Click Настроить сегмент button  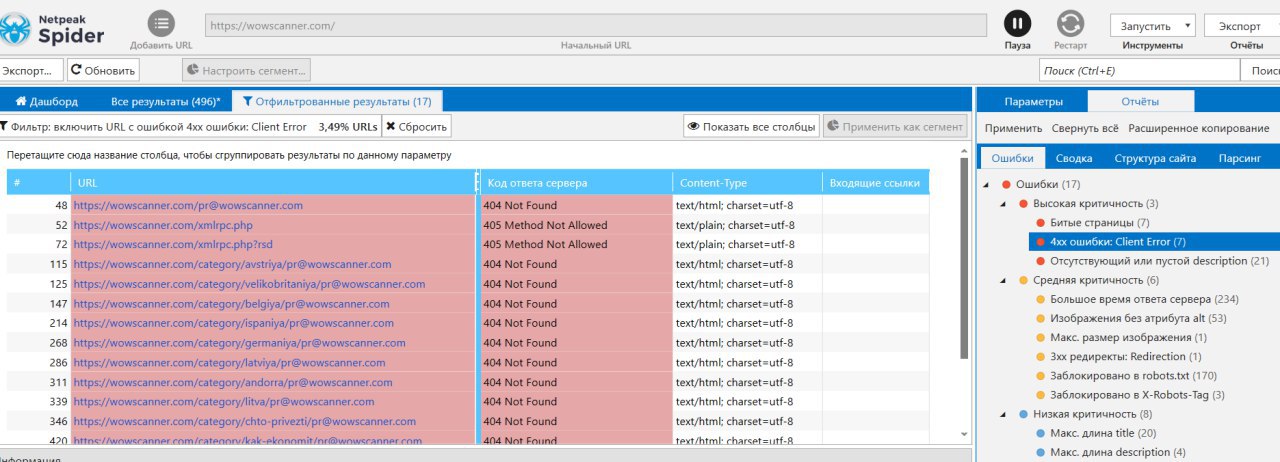click(246, 70)
